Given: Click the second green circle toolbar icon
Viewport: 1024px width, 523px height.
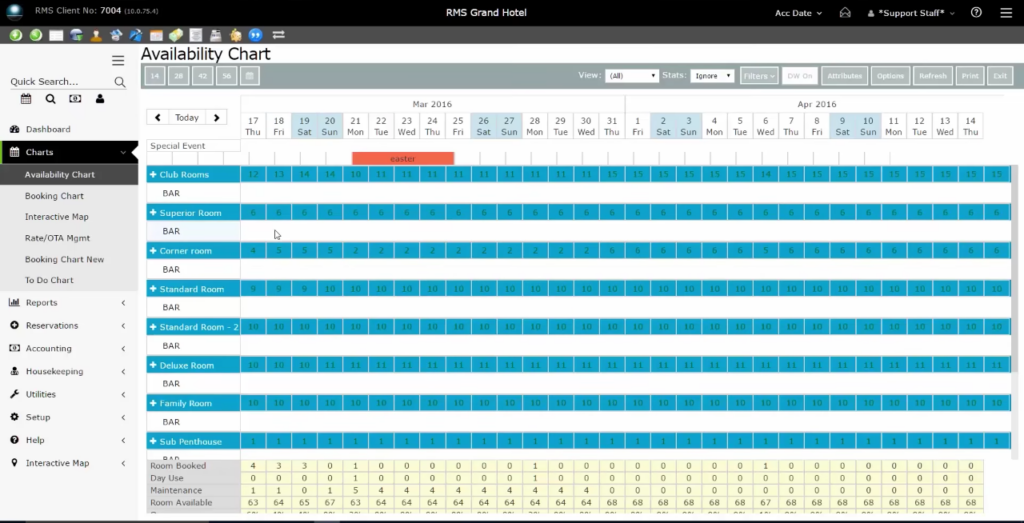Looking at the screenshot, I should 36,35.
